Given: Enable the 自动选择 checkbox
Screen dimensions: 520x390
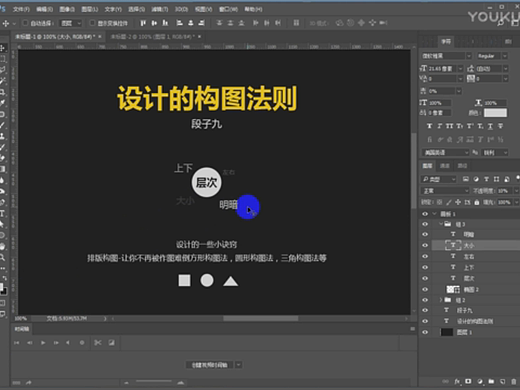Looking at the screenshot, I should [x=25, y=23].
